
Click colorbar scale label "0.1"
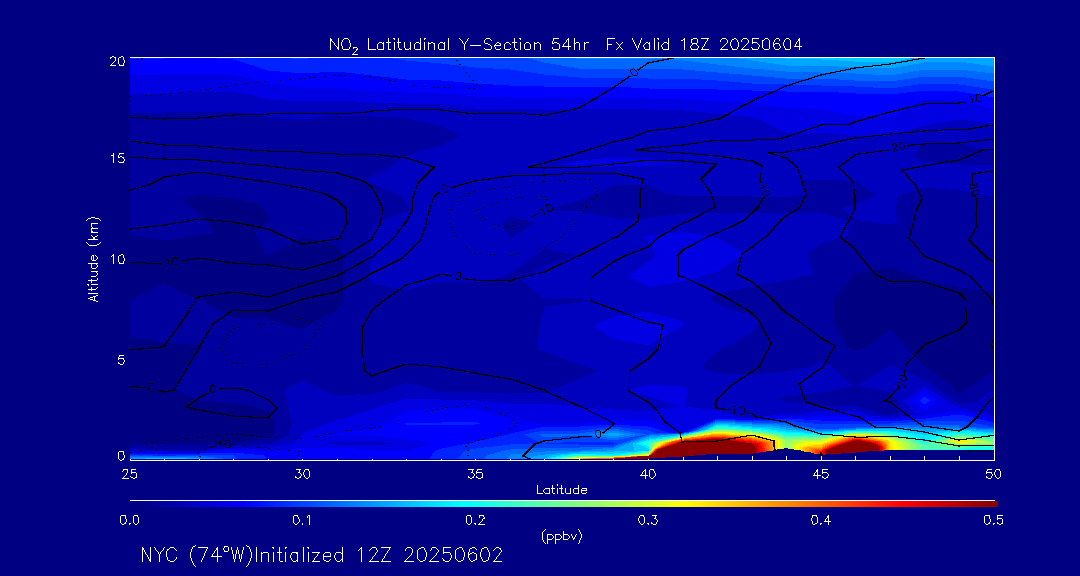click(302, 521)
